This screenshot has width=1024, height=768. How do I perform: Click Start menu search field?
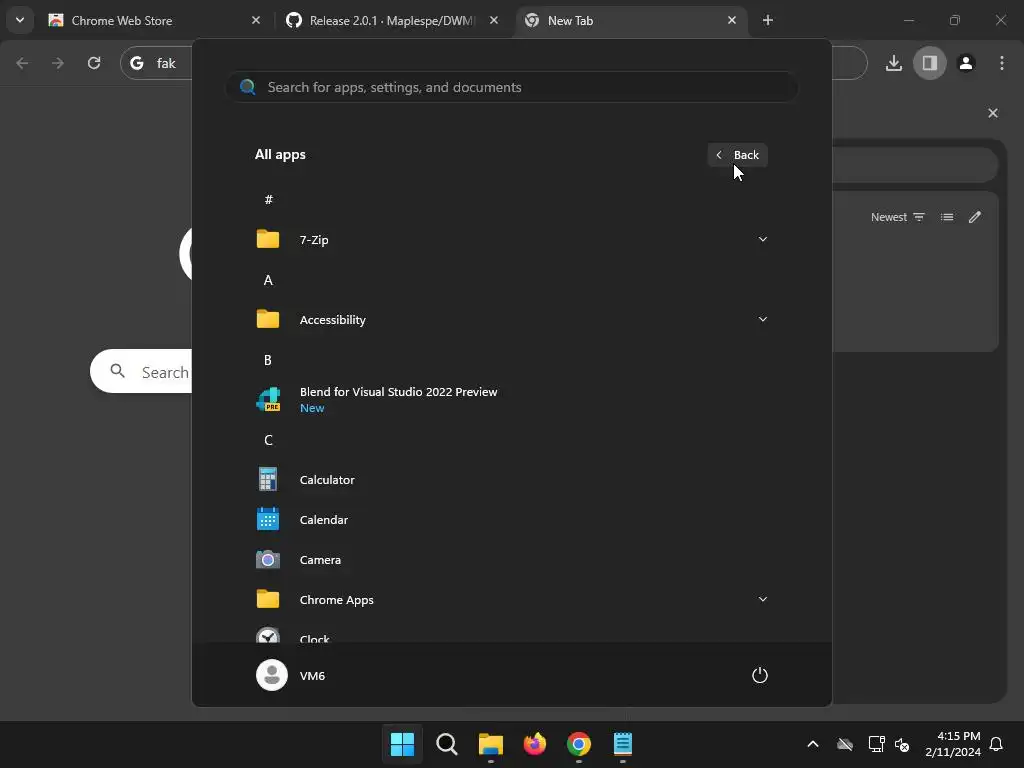click(512, 87)
